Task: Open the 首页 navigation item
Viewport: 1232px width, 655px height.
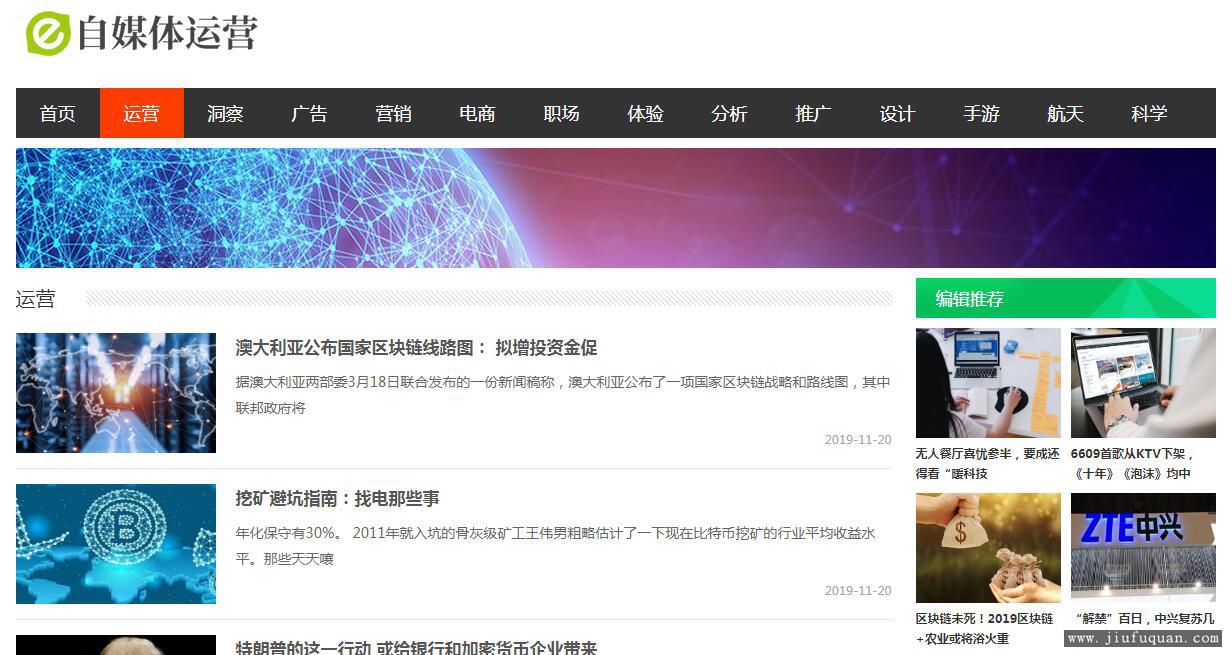Action: [58, 113]
